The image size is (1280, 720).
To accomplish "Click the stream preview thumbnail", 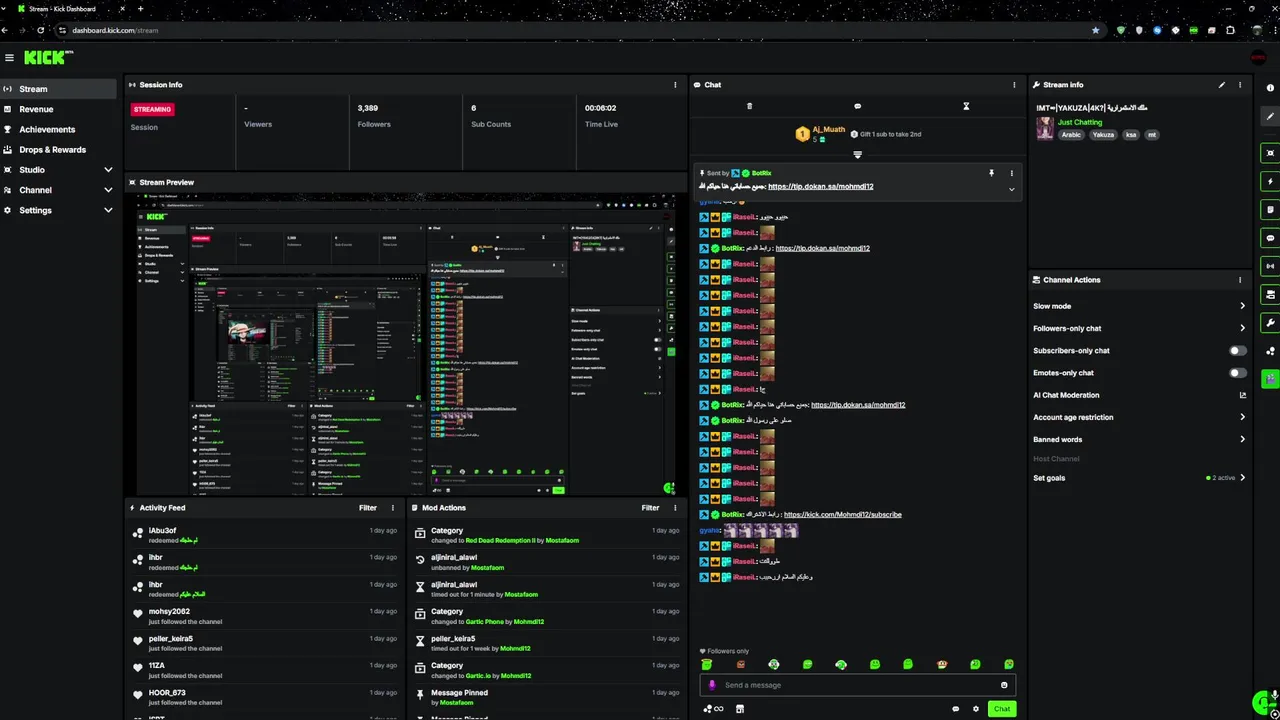I will (x=406, y=344).
